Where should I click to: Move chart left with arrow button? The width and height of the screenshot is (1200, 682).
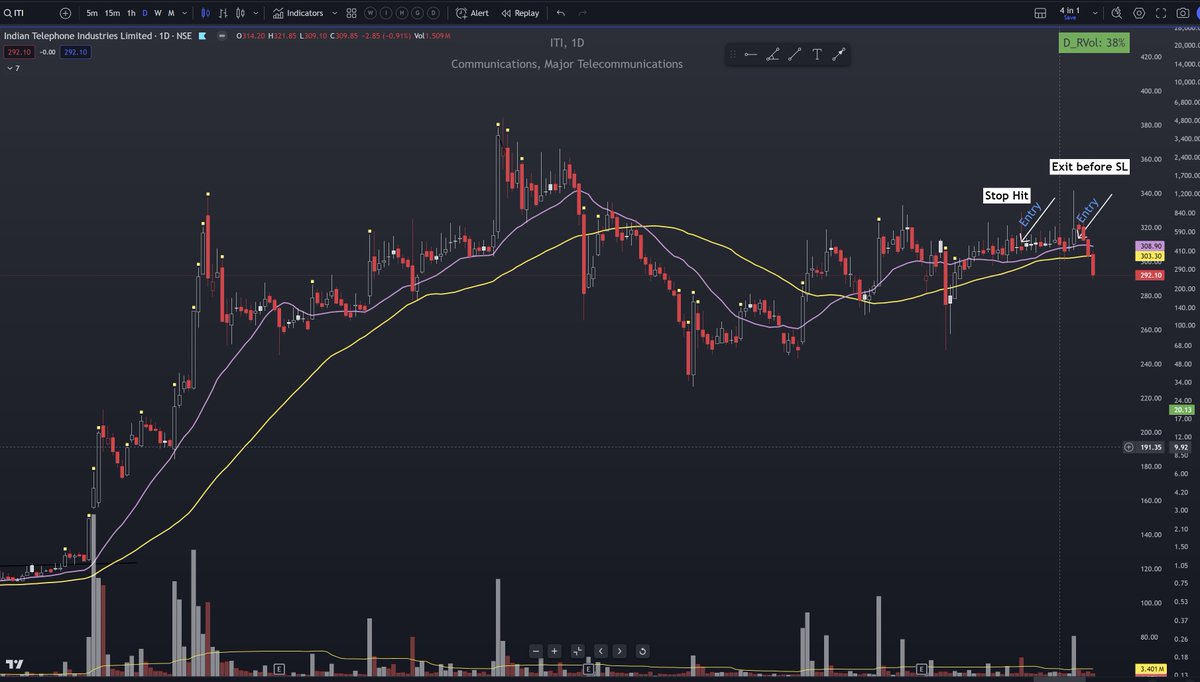point(600,651)
